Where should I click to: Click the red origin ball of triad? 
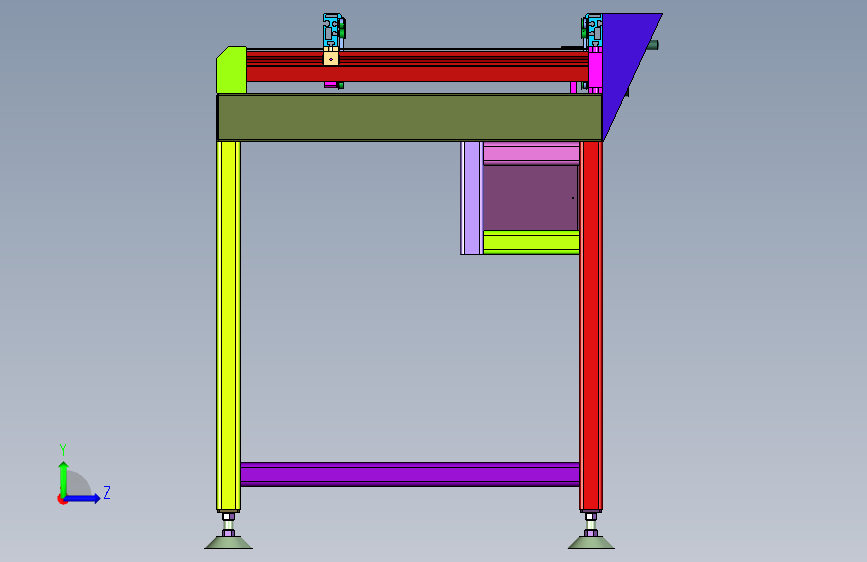coord(61,499)
